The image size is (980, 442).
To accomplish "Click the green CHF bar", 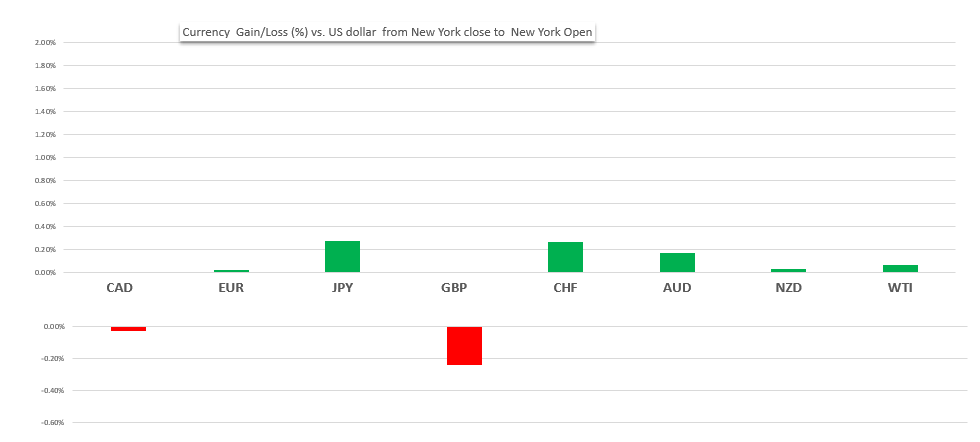I will [565, 257].
